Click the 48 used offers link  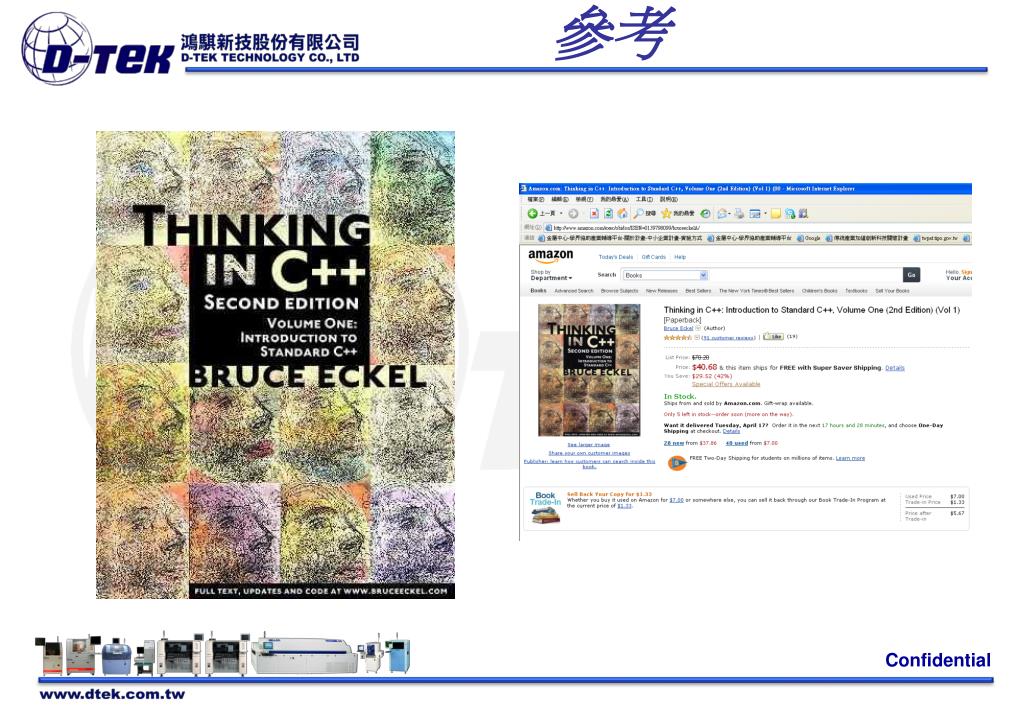(737, 443)
